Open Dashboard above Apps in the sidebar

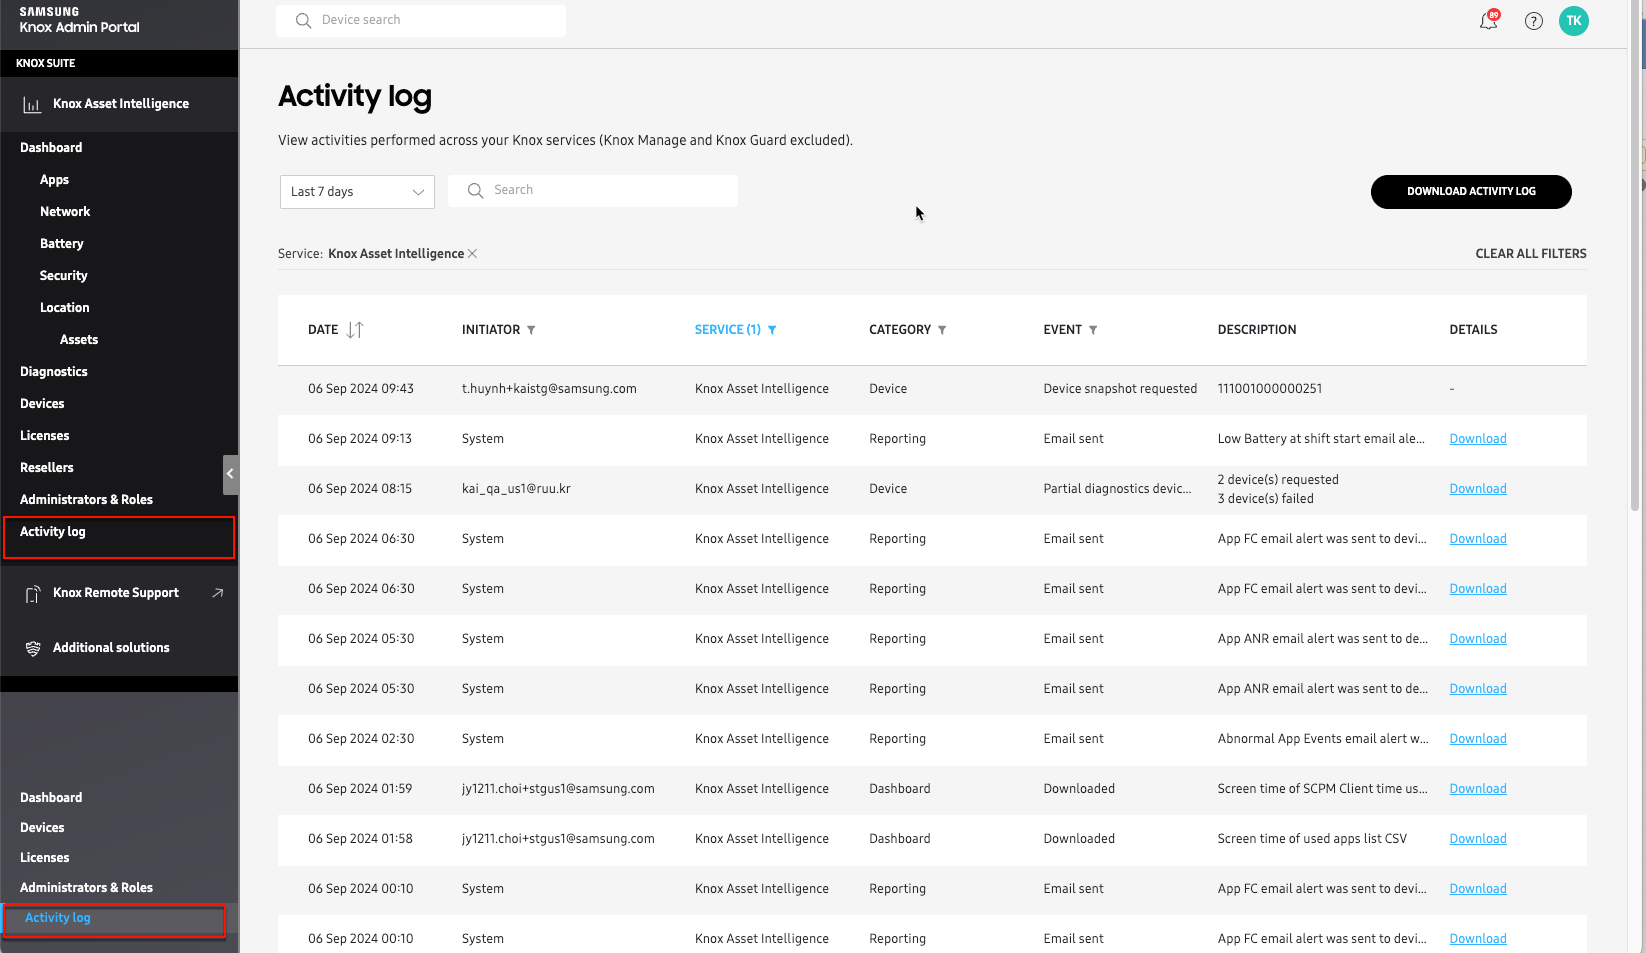point(51,148)
